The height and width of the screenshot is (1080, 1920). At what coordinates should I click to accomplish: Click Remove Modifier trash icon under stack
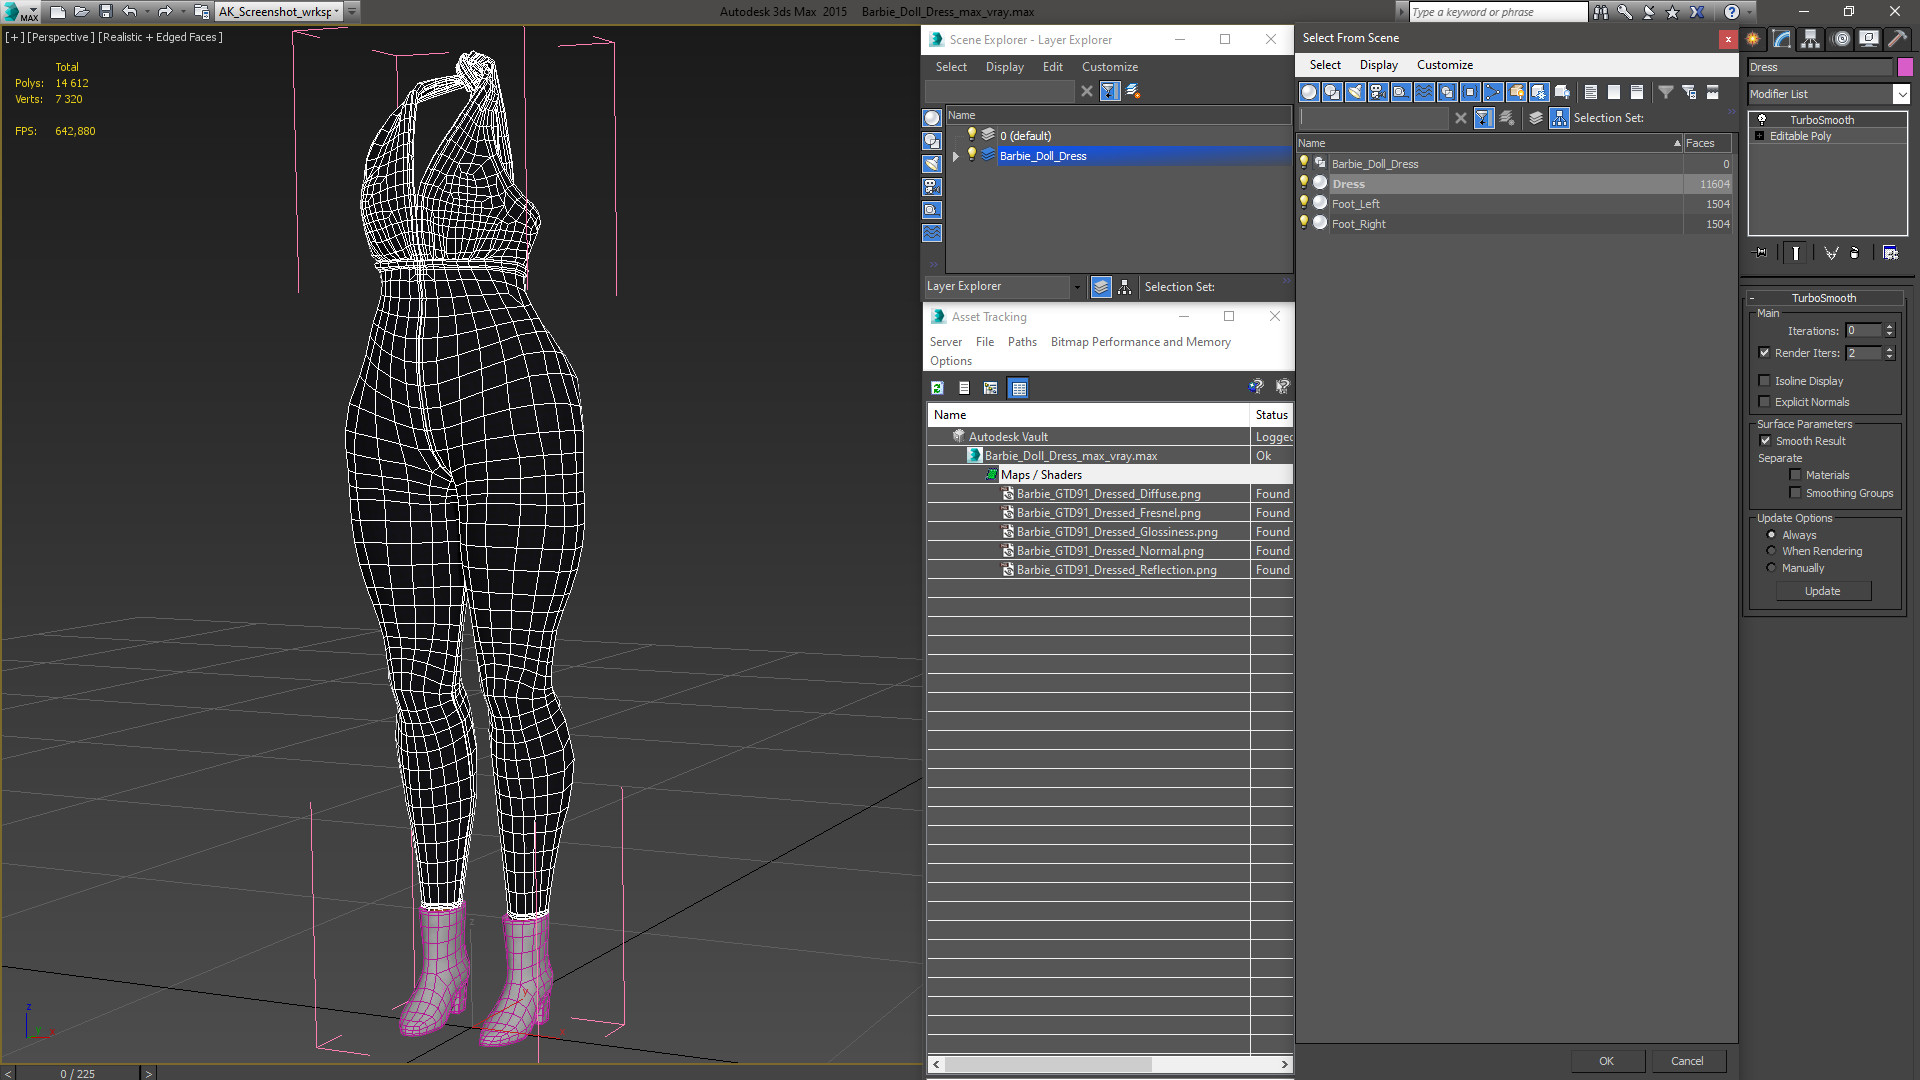point(1855,253)
